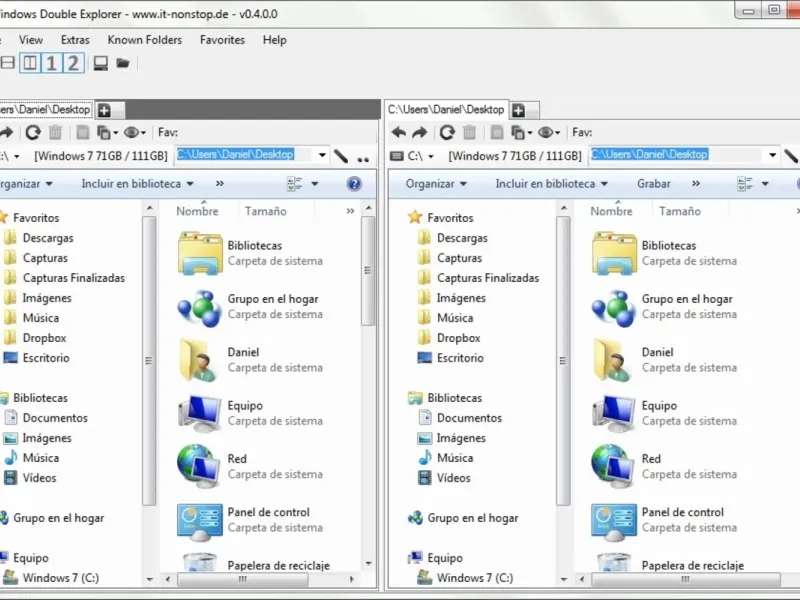Open Incluir en biblioteca dropdown in left pane
The width and height of the screenshot is (800, 600).
pyautogui.click(x=137, y=184)
